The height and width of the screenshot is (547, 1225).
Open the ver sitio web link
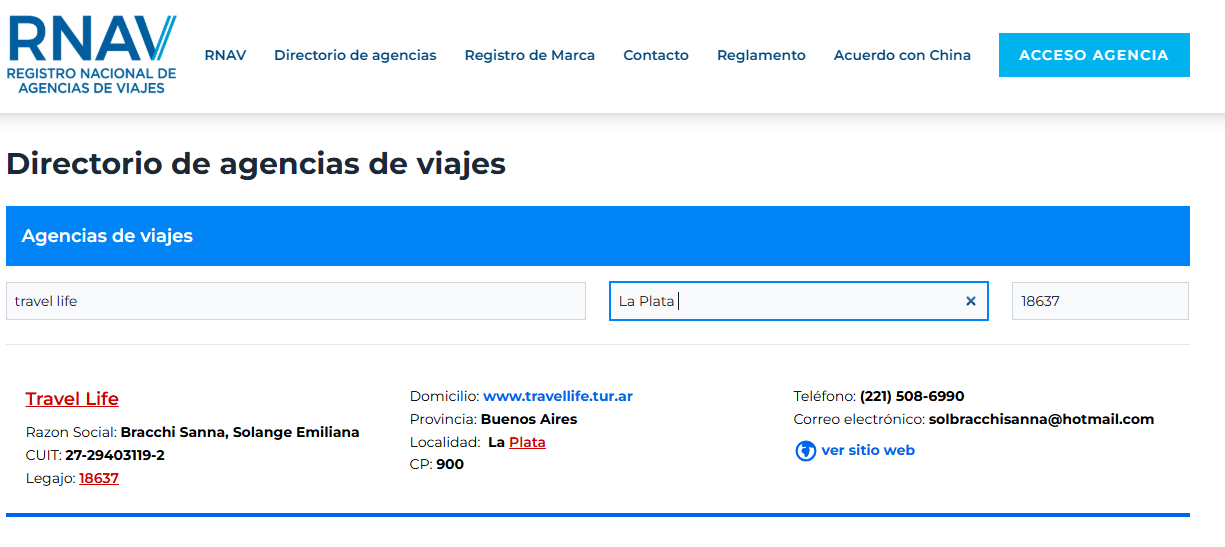click(867, 450)
